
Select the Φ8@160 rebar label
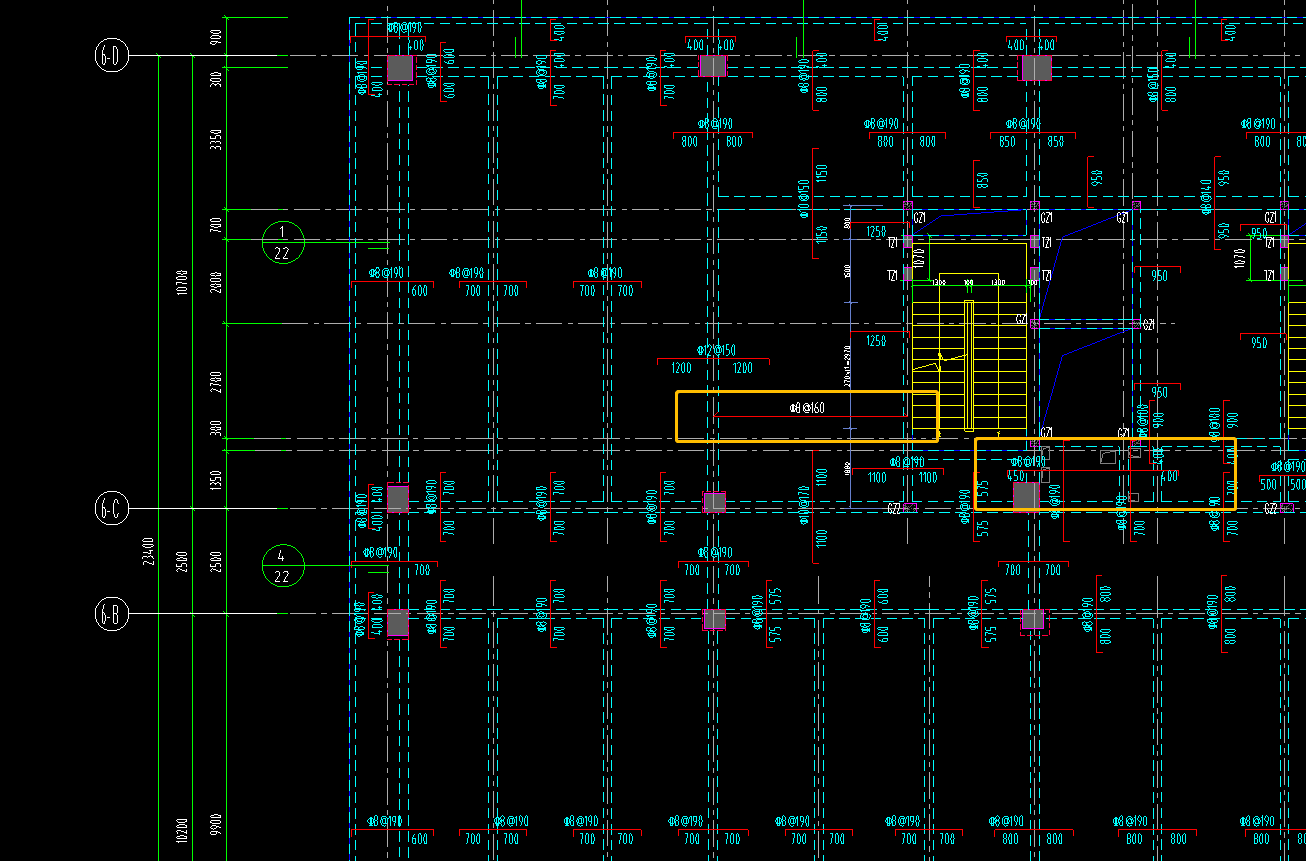(807, 408)
